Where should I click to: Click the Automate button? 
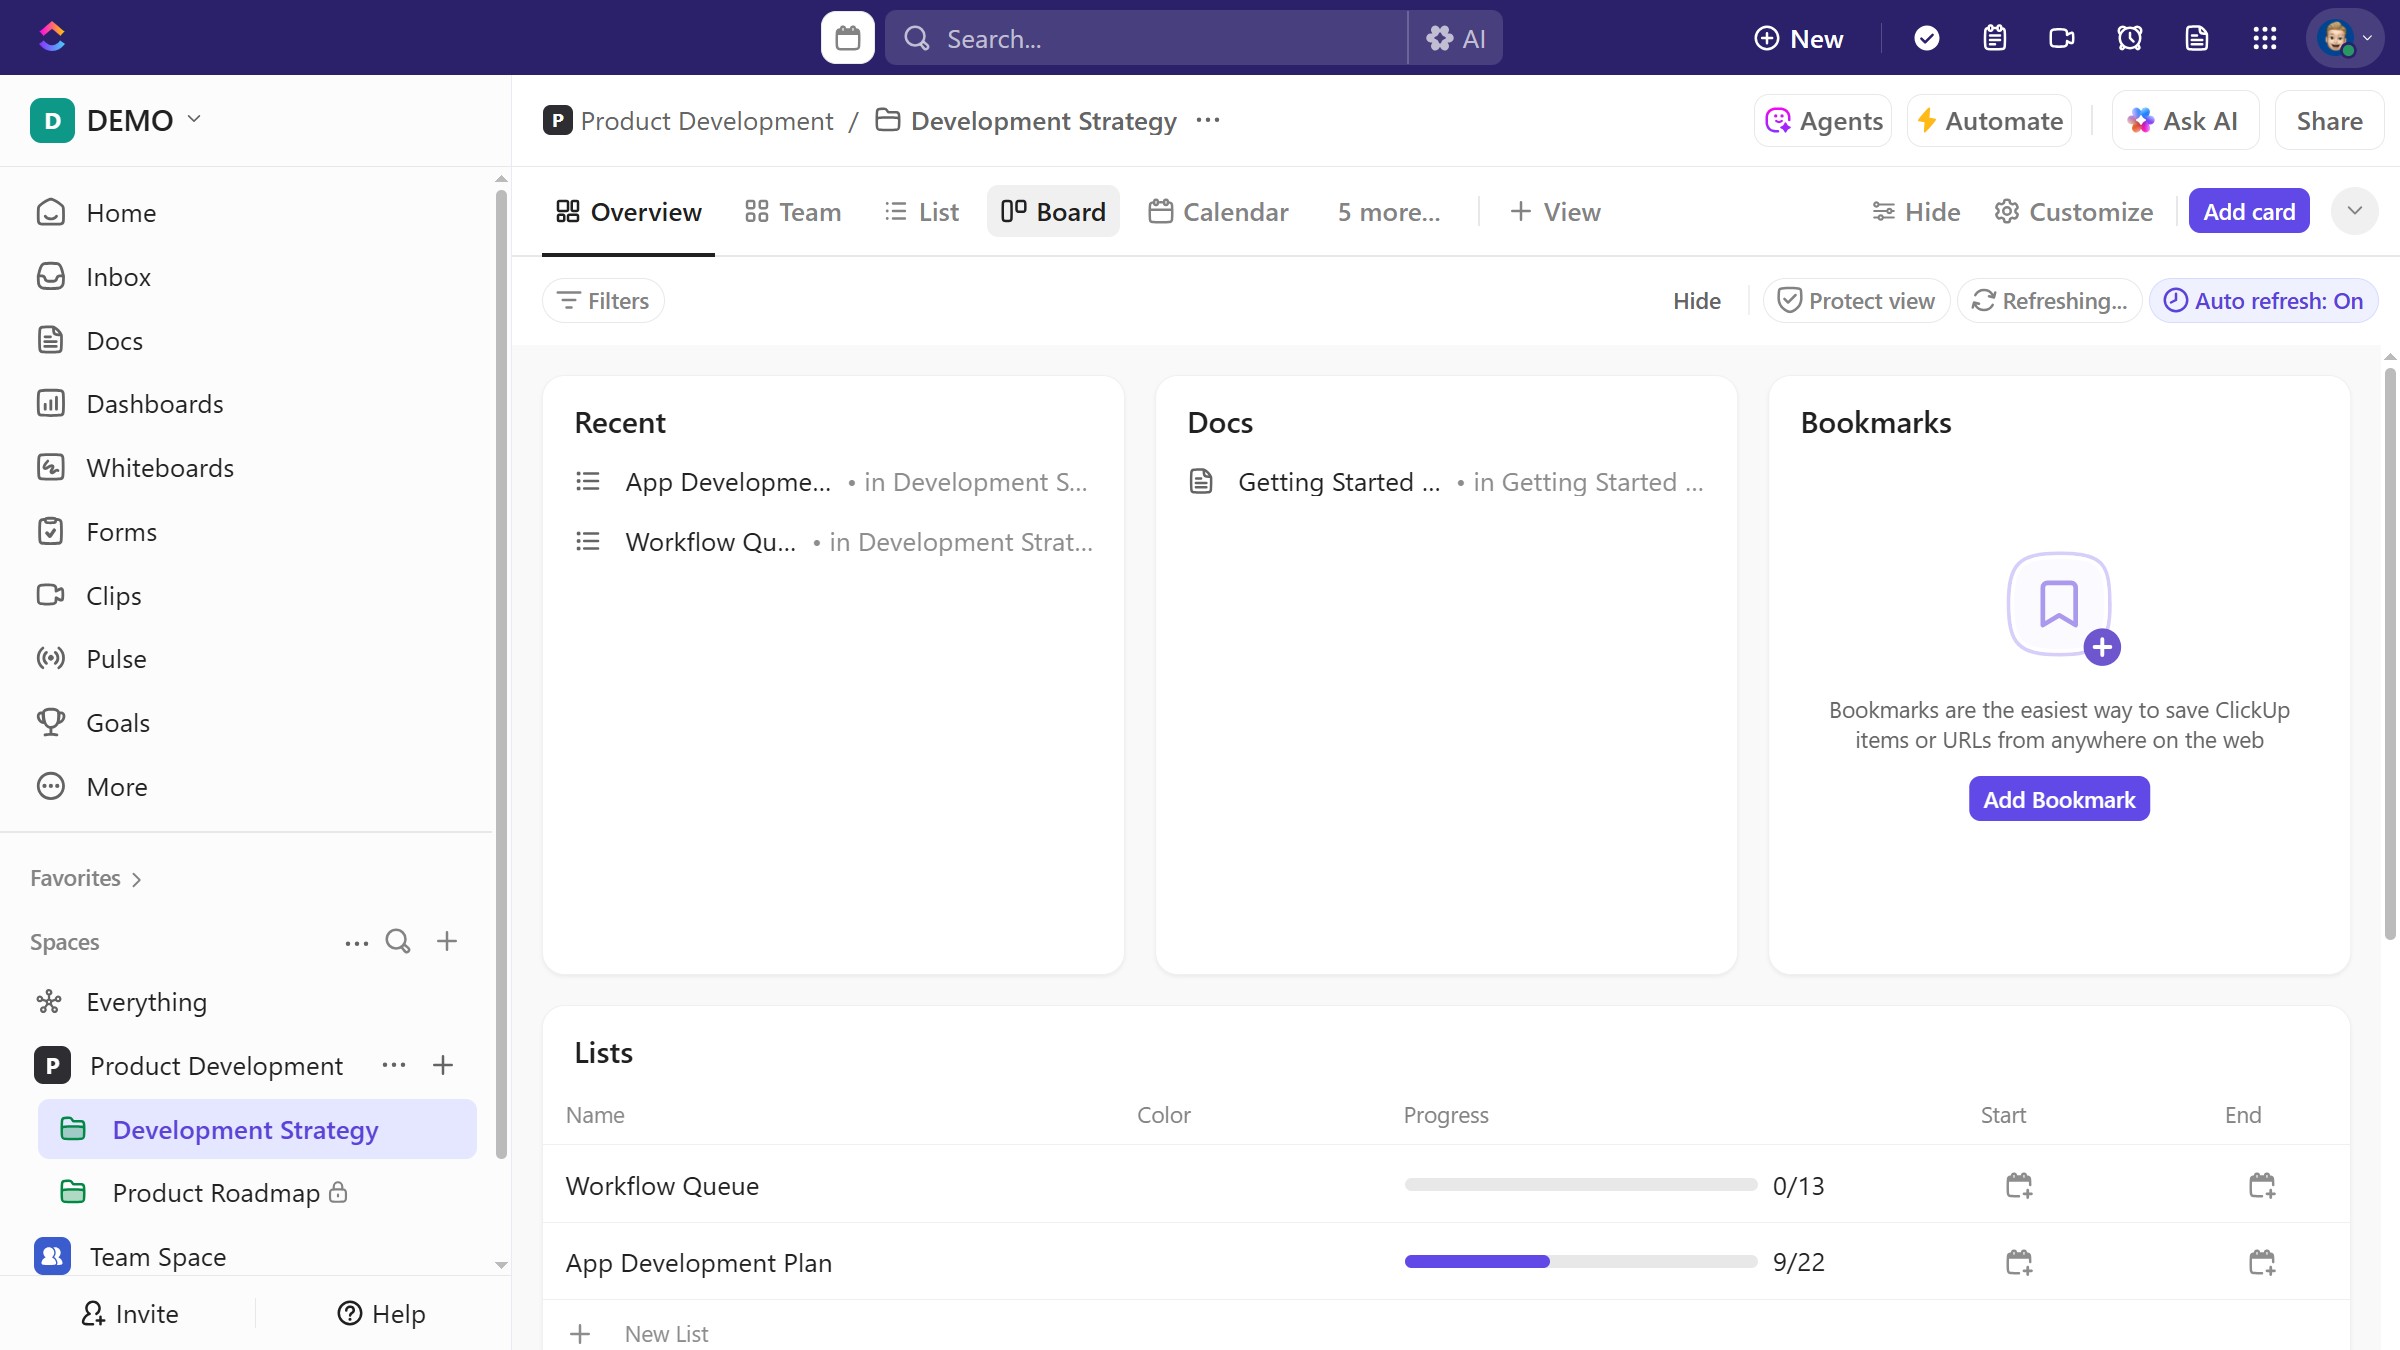pos(1990,121)
